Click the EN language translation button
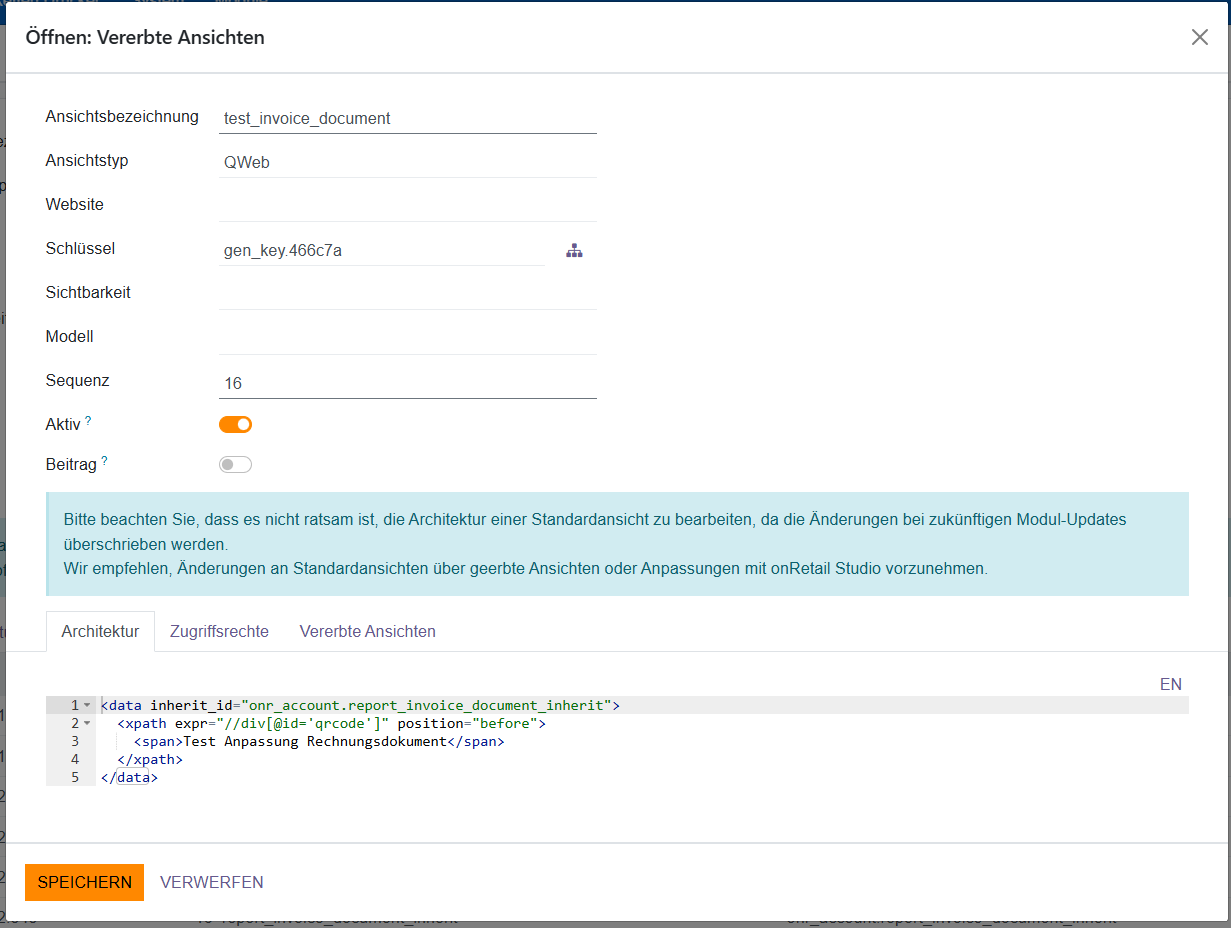The width and height of the screenshot is (1231, 928). pyautogui.click(x=1170, y=684)
